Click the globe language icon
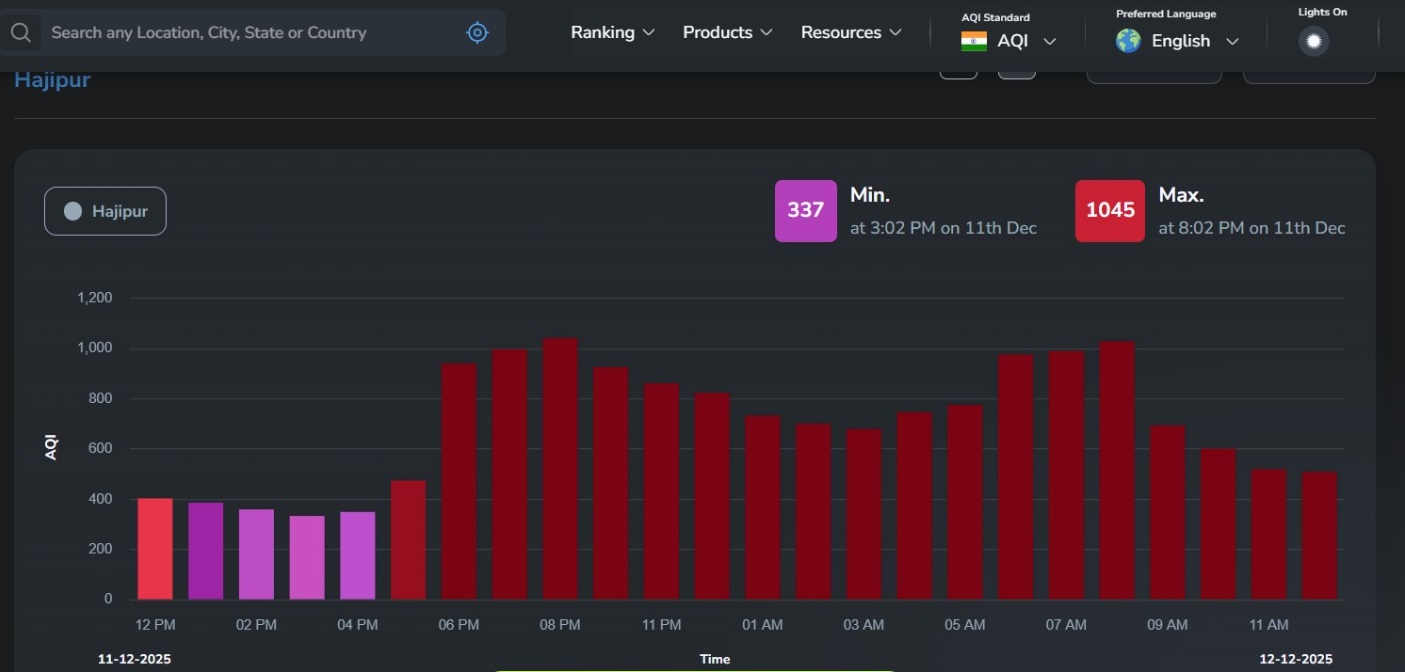This screenshot has width=1405, height=672. [x=1128, y=41]
